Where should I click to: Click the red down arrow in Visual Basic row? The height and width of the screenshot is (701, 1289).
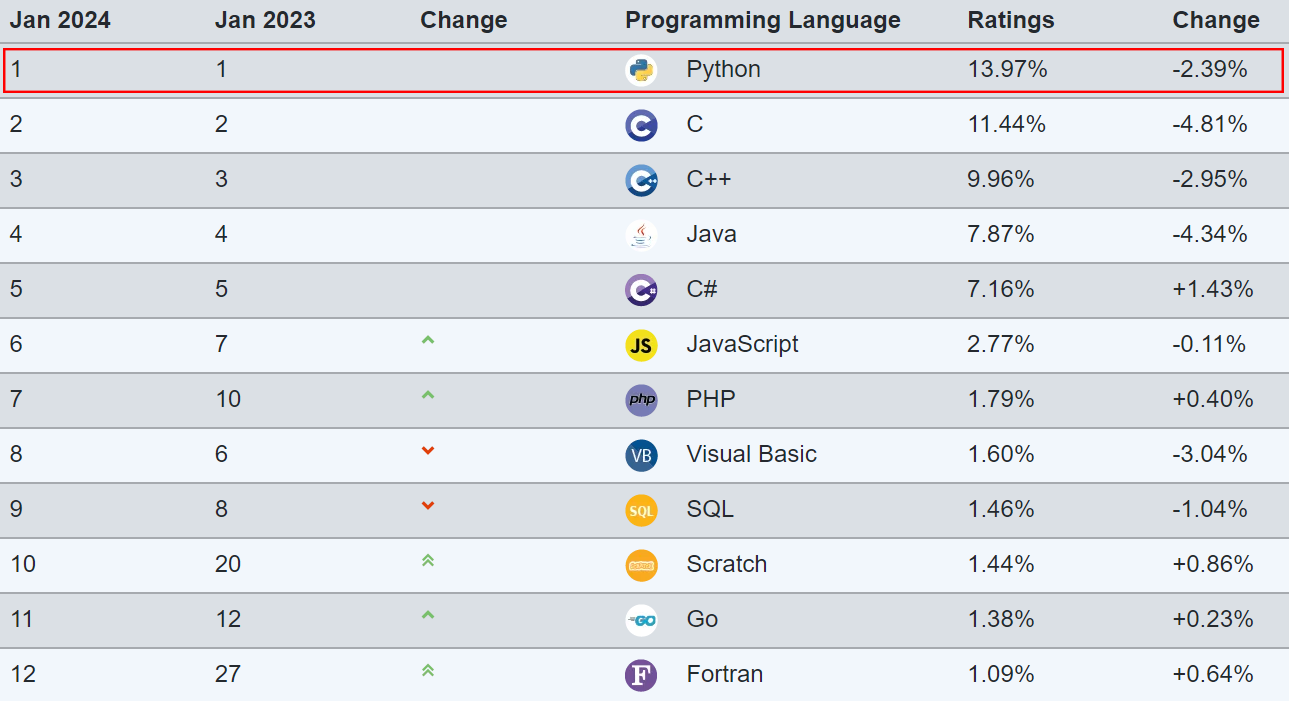point(428,451)
